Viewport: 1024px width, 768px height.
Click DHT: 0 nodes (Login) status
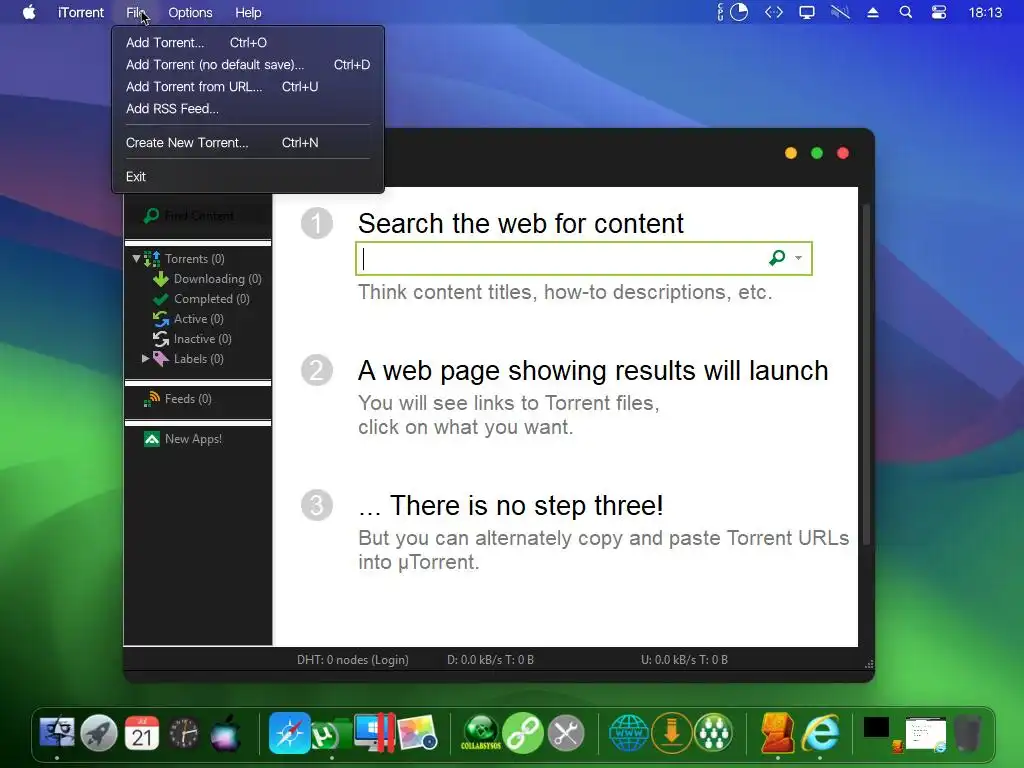pos(353,660)
